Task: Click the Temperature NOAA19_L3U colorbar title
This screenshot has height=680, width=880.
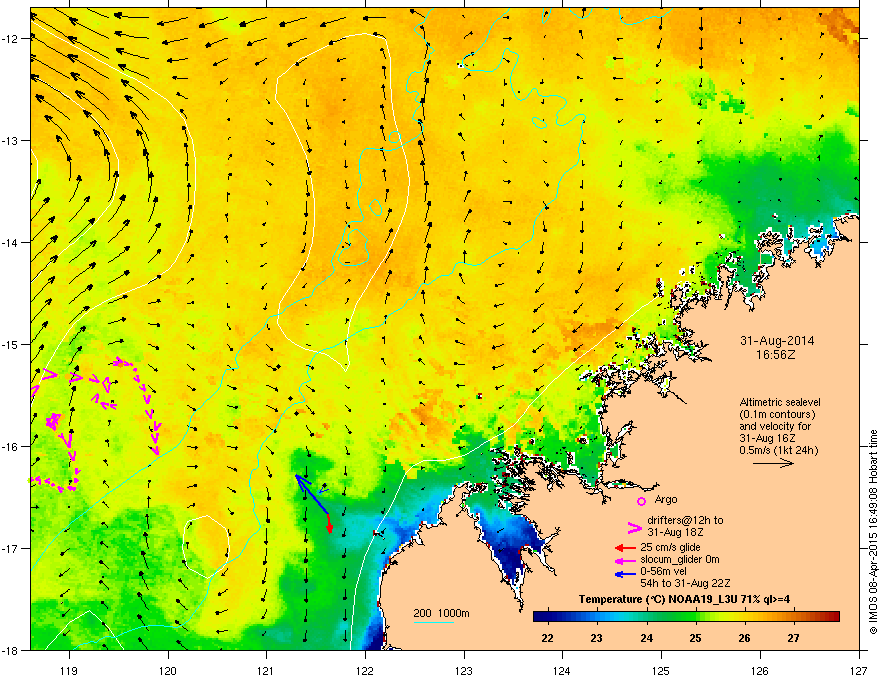Action: [684, 599]
